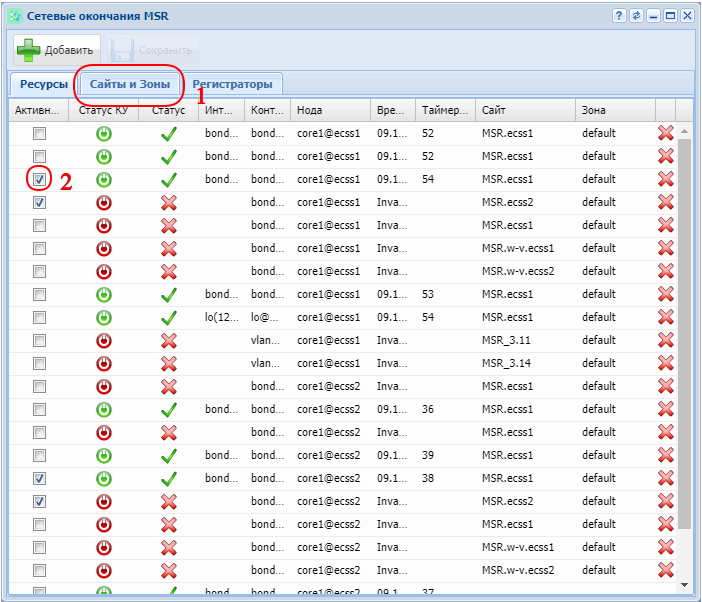Click the power status icon for MSR_3.11

tap(104, 340)
